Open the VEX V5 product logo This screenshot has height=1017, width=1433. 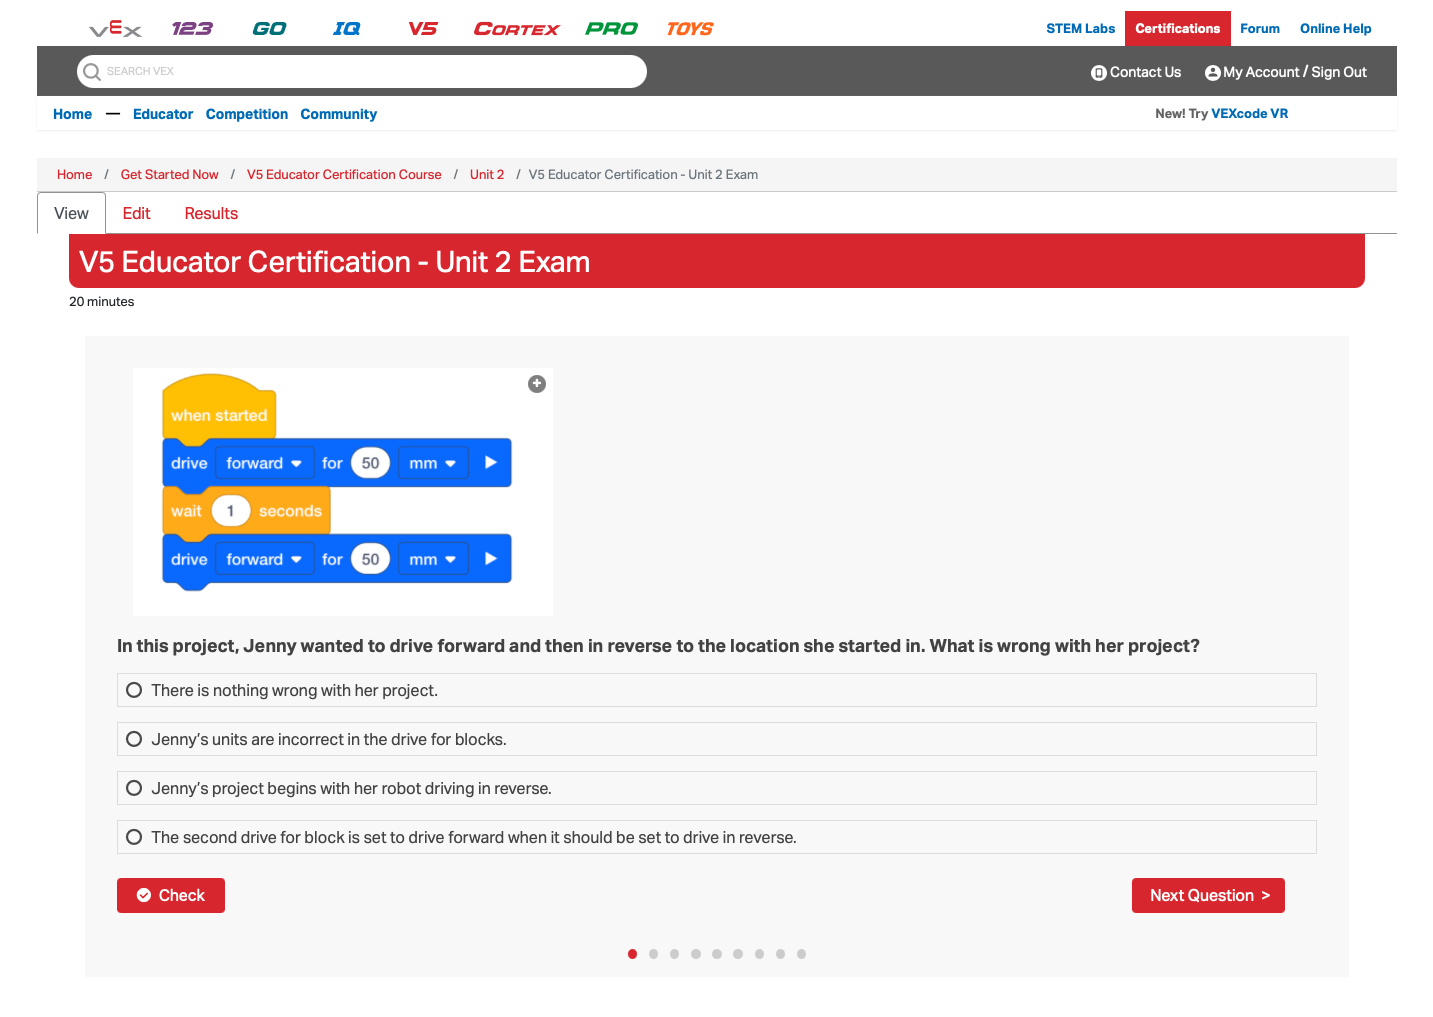422,29
